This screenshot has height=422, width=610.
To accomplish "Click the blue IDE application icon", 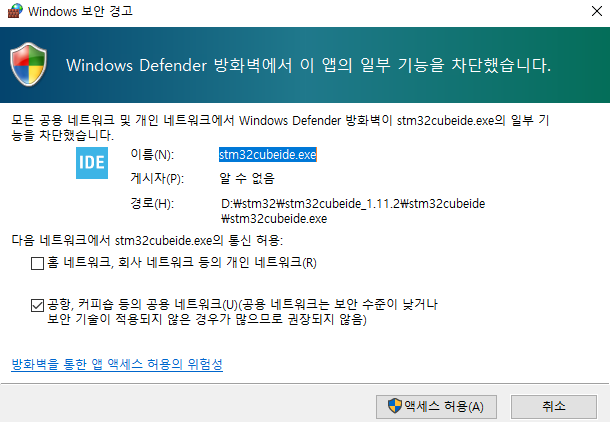I will [92, 163].
